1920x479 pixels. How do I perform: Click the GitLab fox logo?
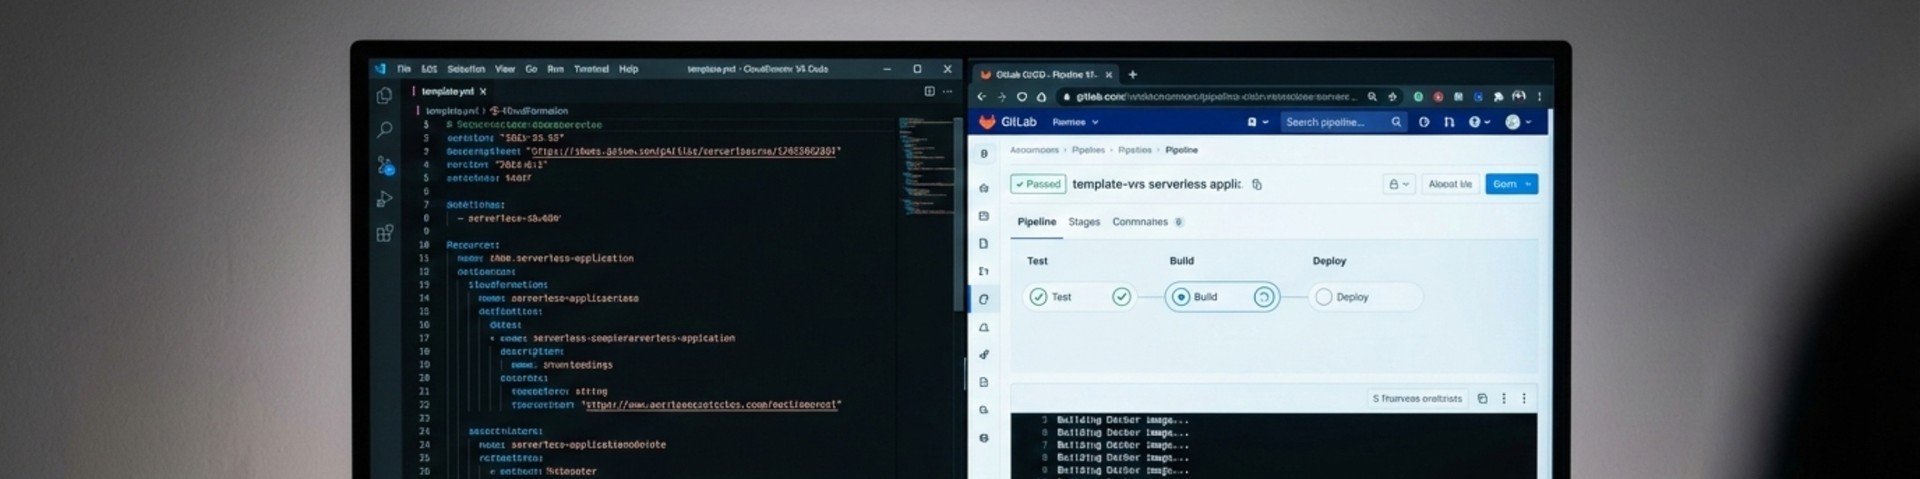coord(987,122)
